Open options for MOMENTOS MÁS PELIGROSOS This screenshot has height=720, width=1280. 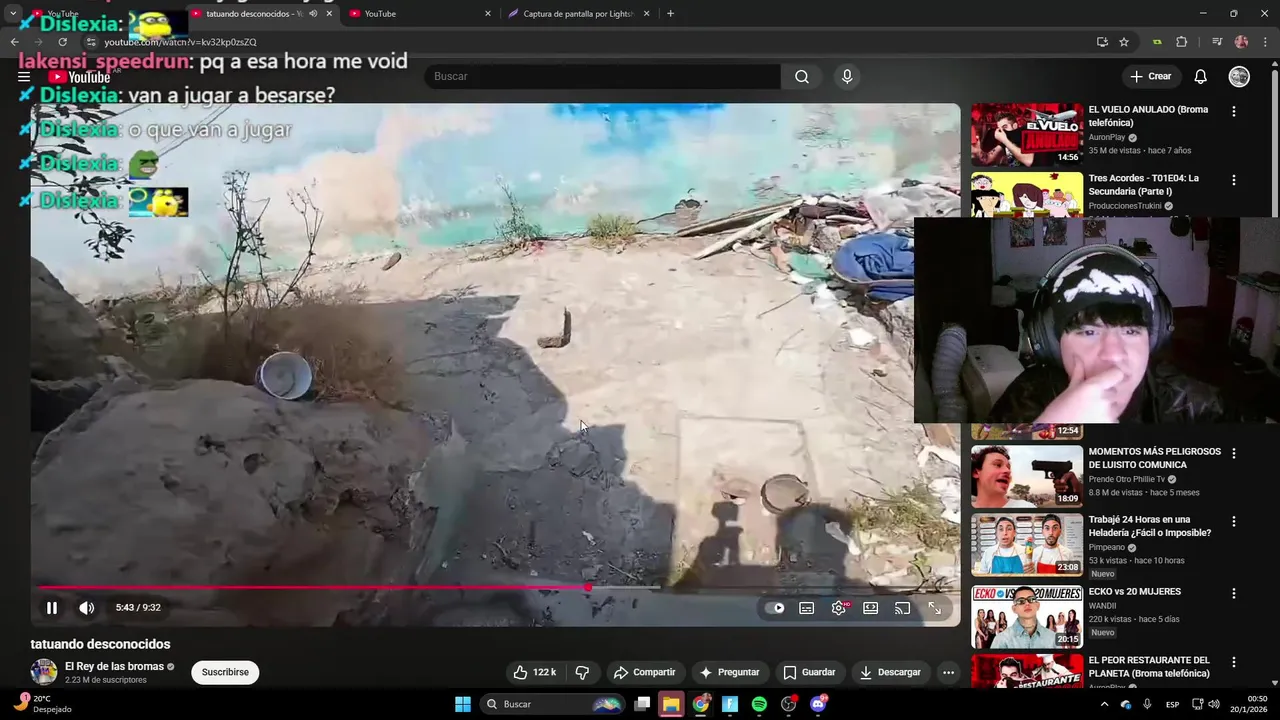click(1234, 453)
